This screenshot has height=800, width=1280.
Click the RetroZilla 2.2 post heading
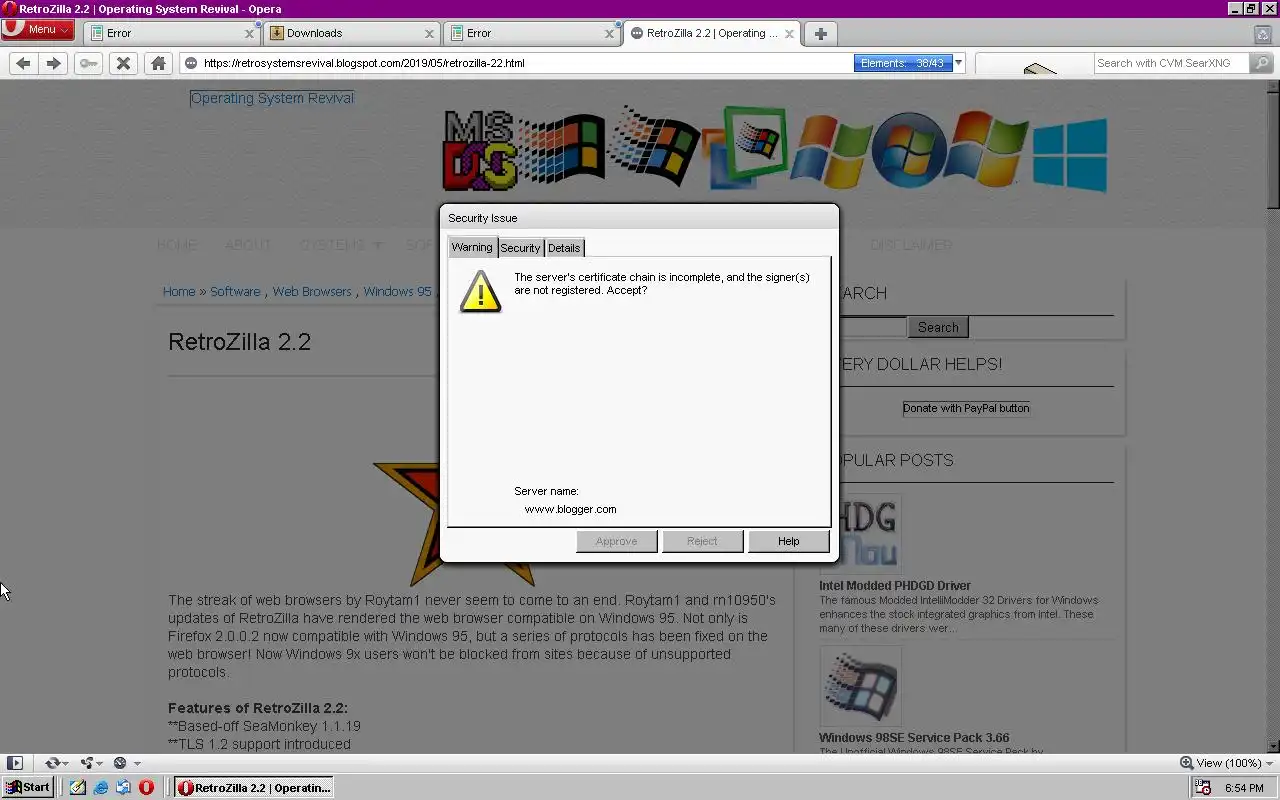(x=240, y=342)
